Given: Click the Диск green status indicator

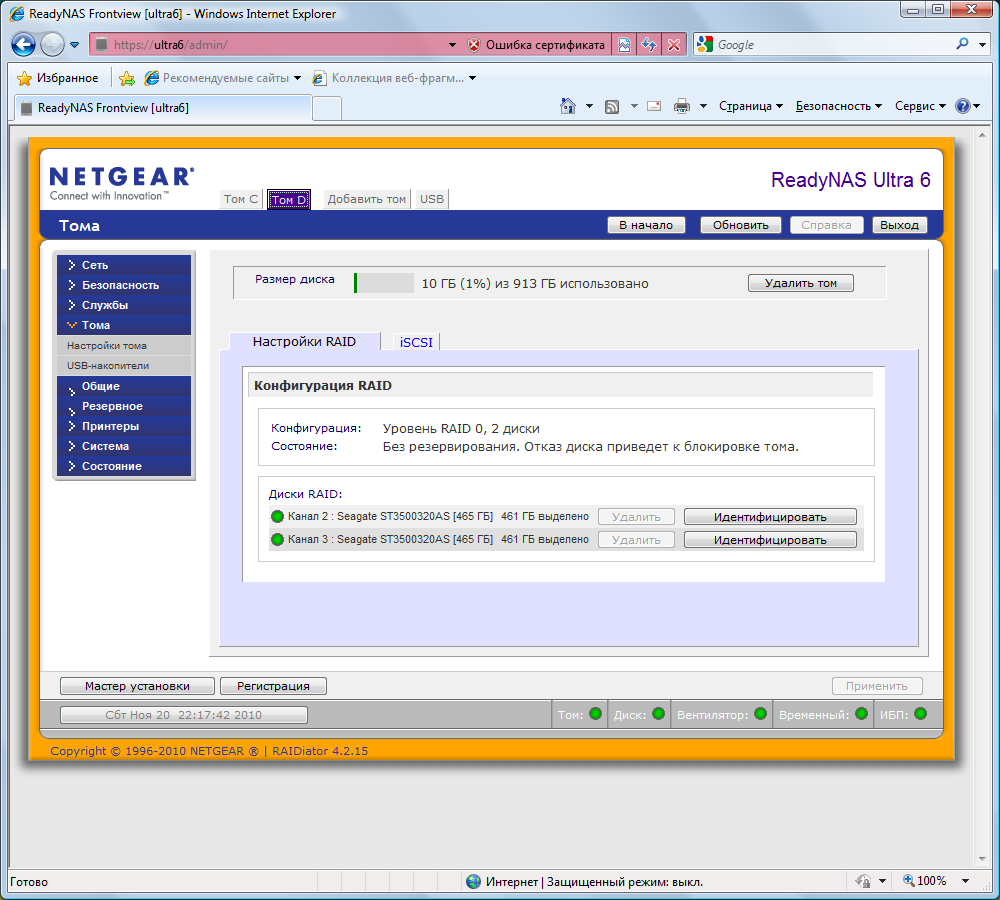Looking at the screenshot, I should (x=659, y=714).
